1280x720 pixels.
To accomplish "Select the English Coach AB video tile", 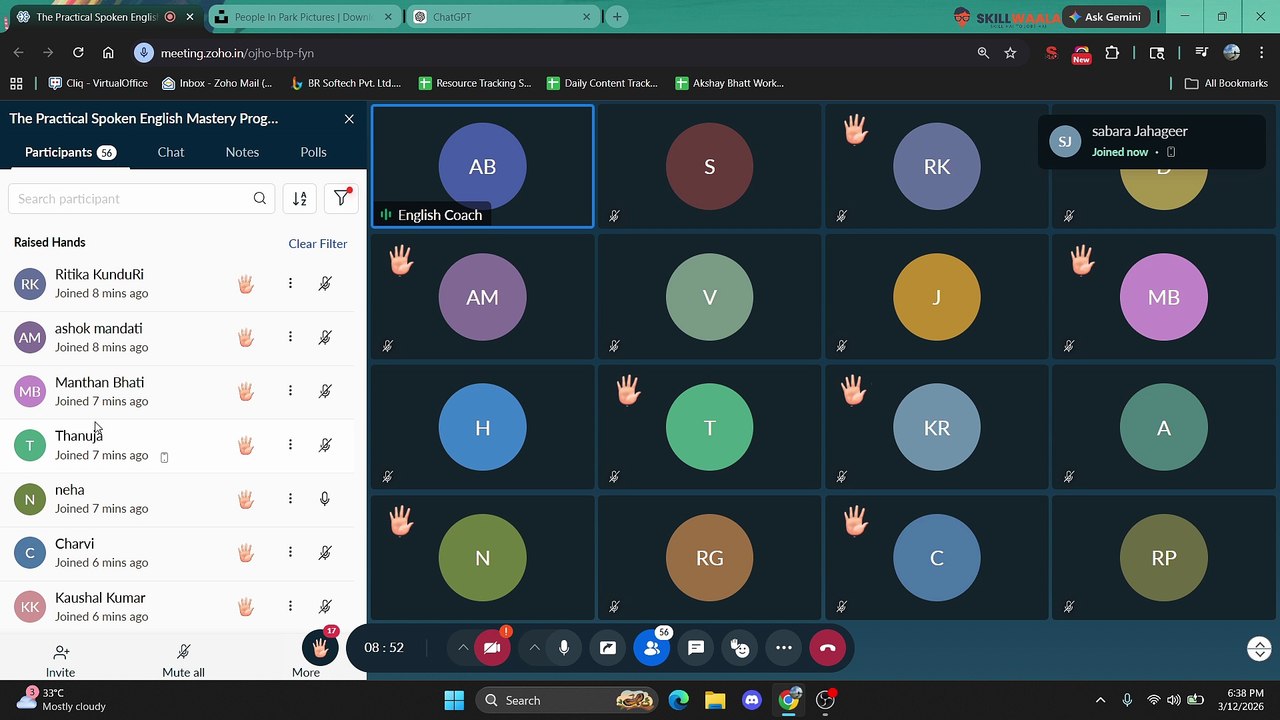I will coord(482,167).
